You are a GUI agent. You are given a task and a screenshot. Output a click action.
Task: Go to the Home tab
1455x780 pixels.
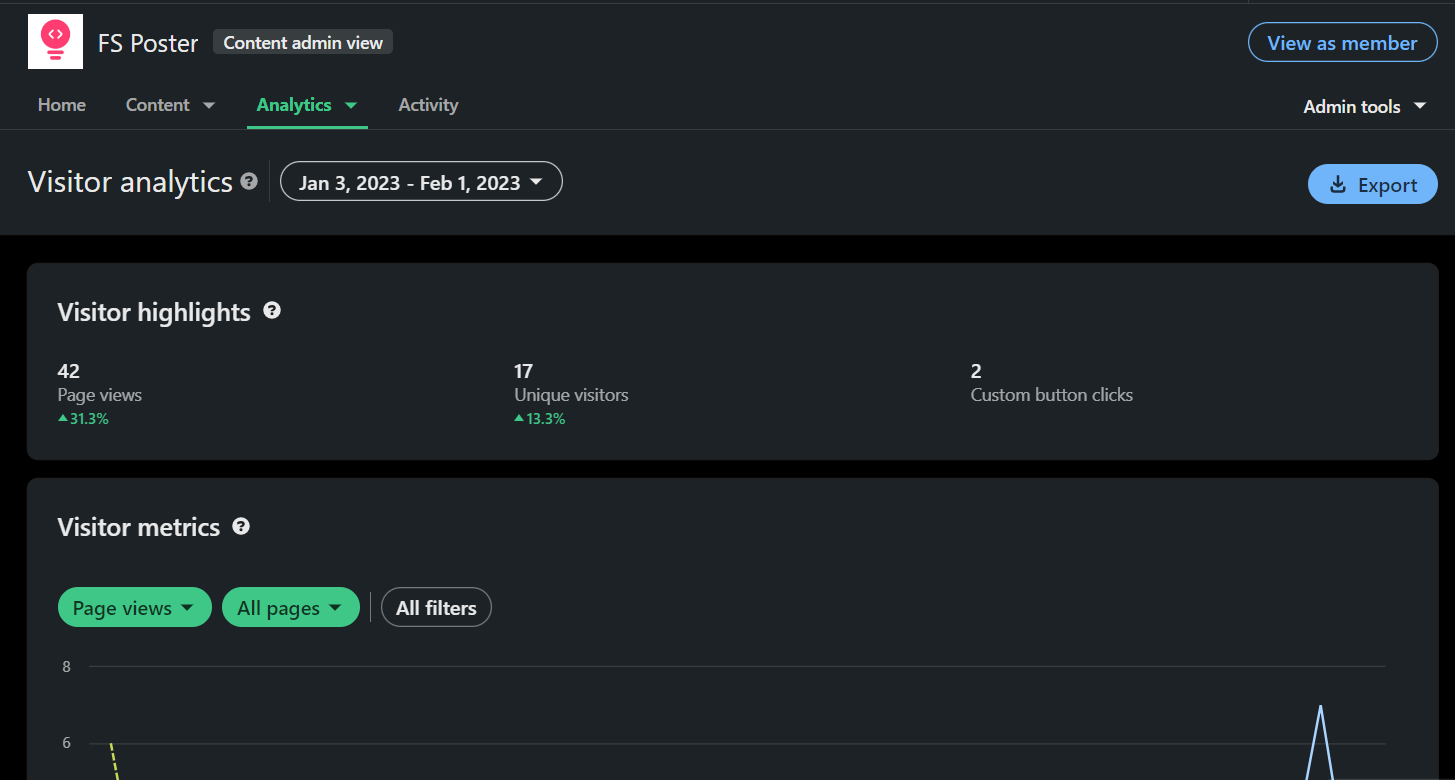tap(62, 105)
